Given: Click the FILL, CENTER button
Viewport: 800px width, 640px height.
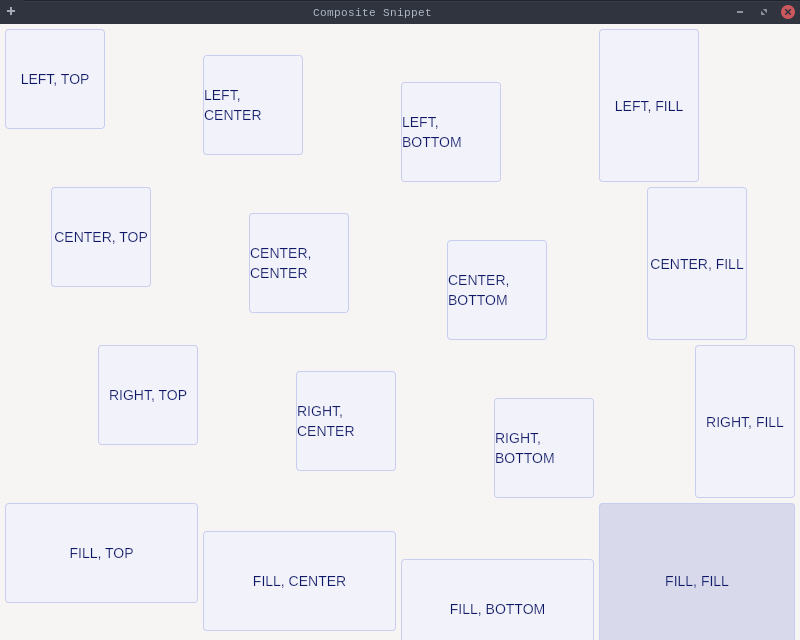Looking at the screenshot, I should [299, 581].
